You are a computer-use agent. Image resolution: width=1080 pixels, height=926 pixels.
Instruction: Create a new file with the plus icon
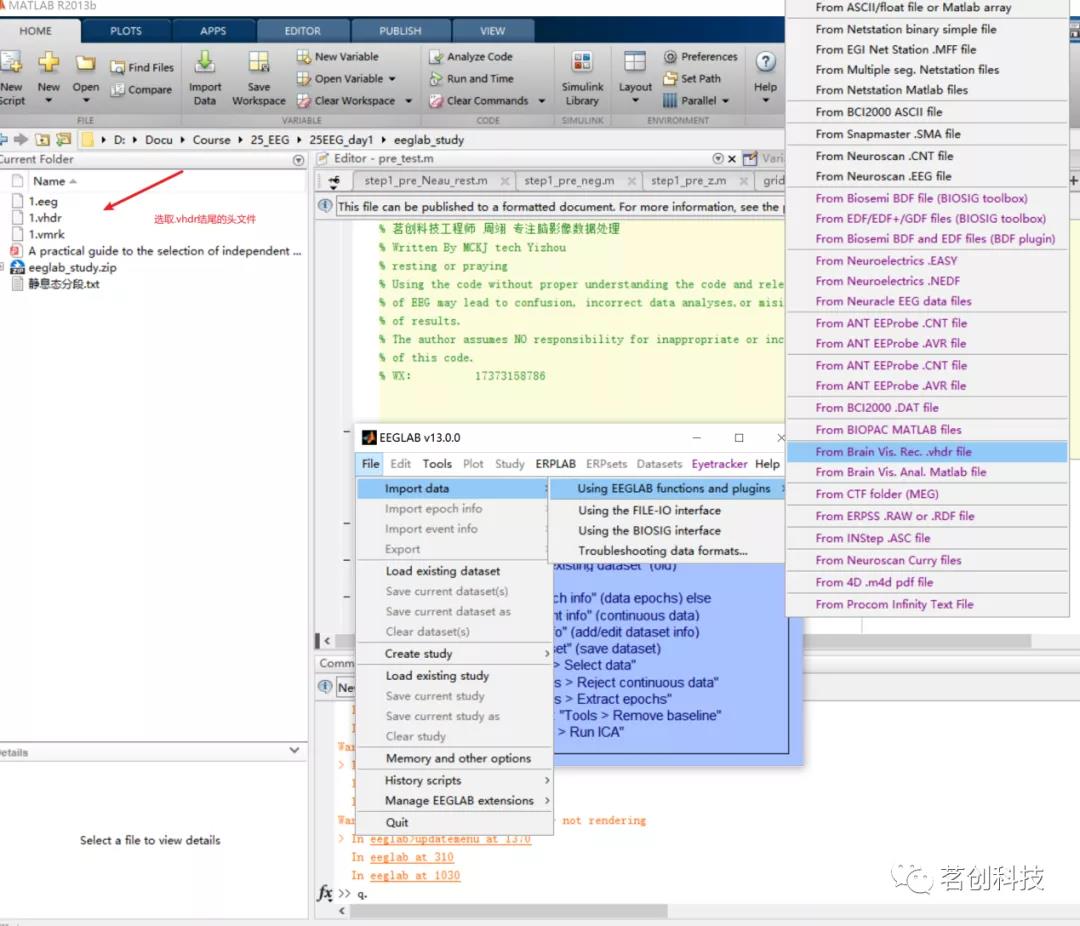point(48,62)
